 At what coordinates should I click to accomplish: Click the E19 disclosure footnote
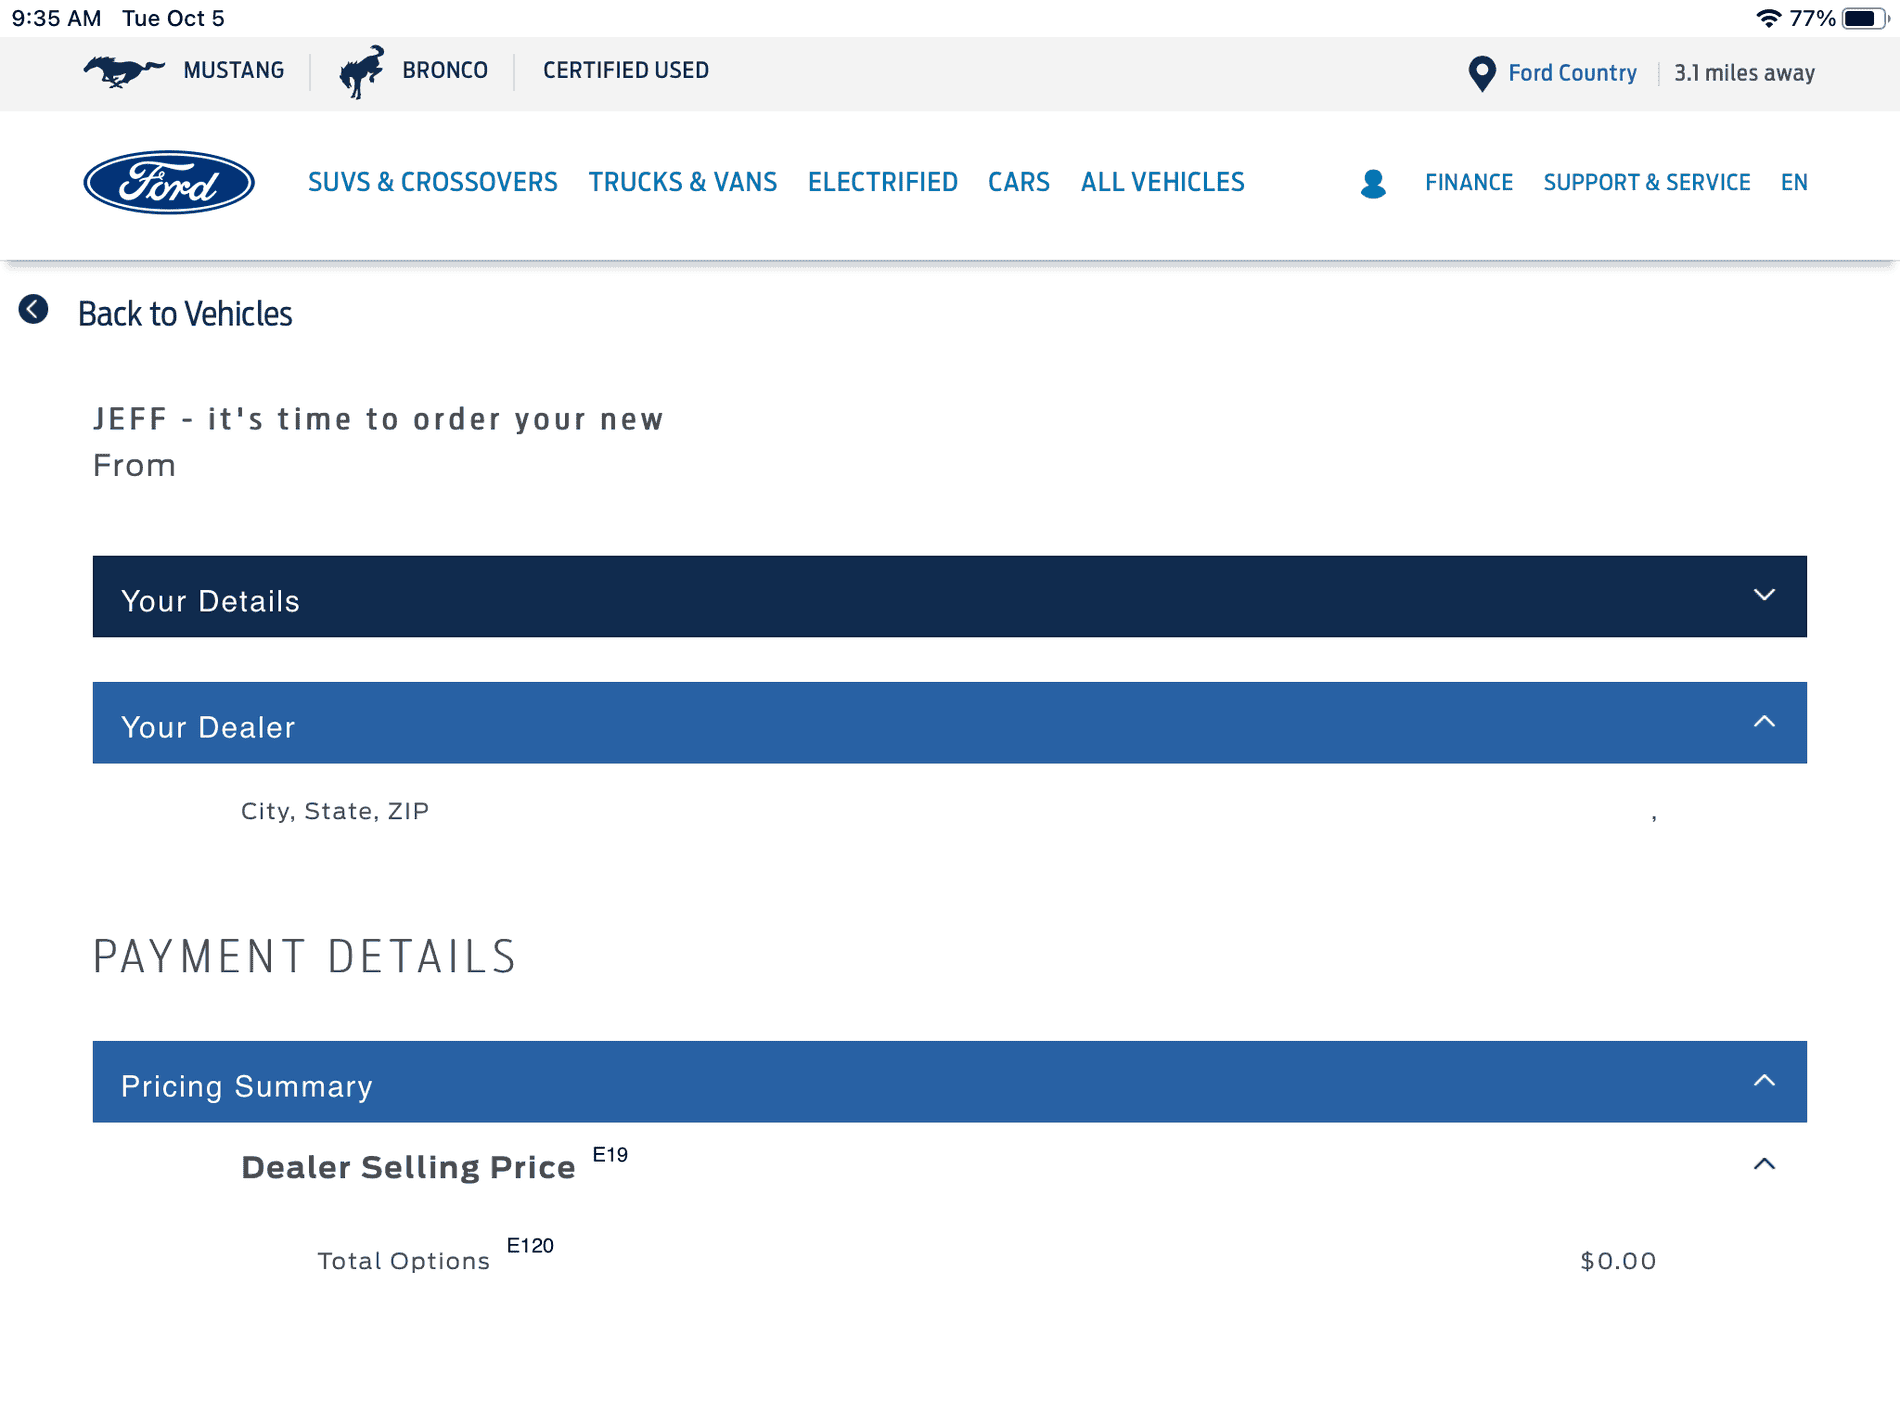tap(610, 1155)
